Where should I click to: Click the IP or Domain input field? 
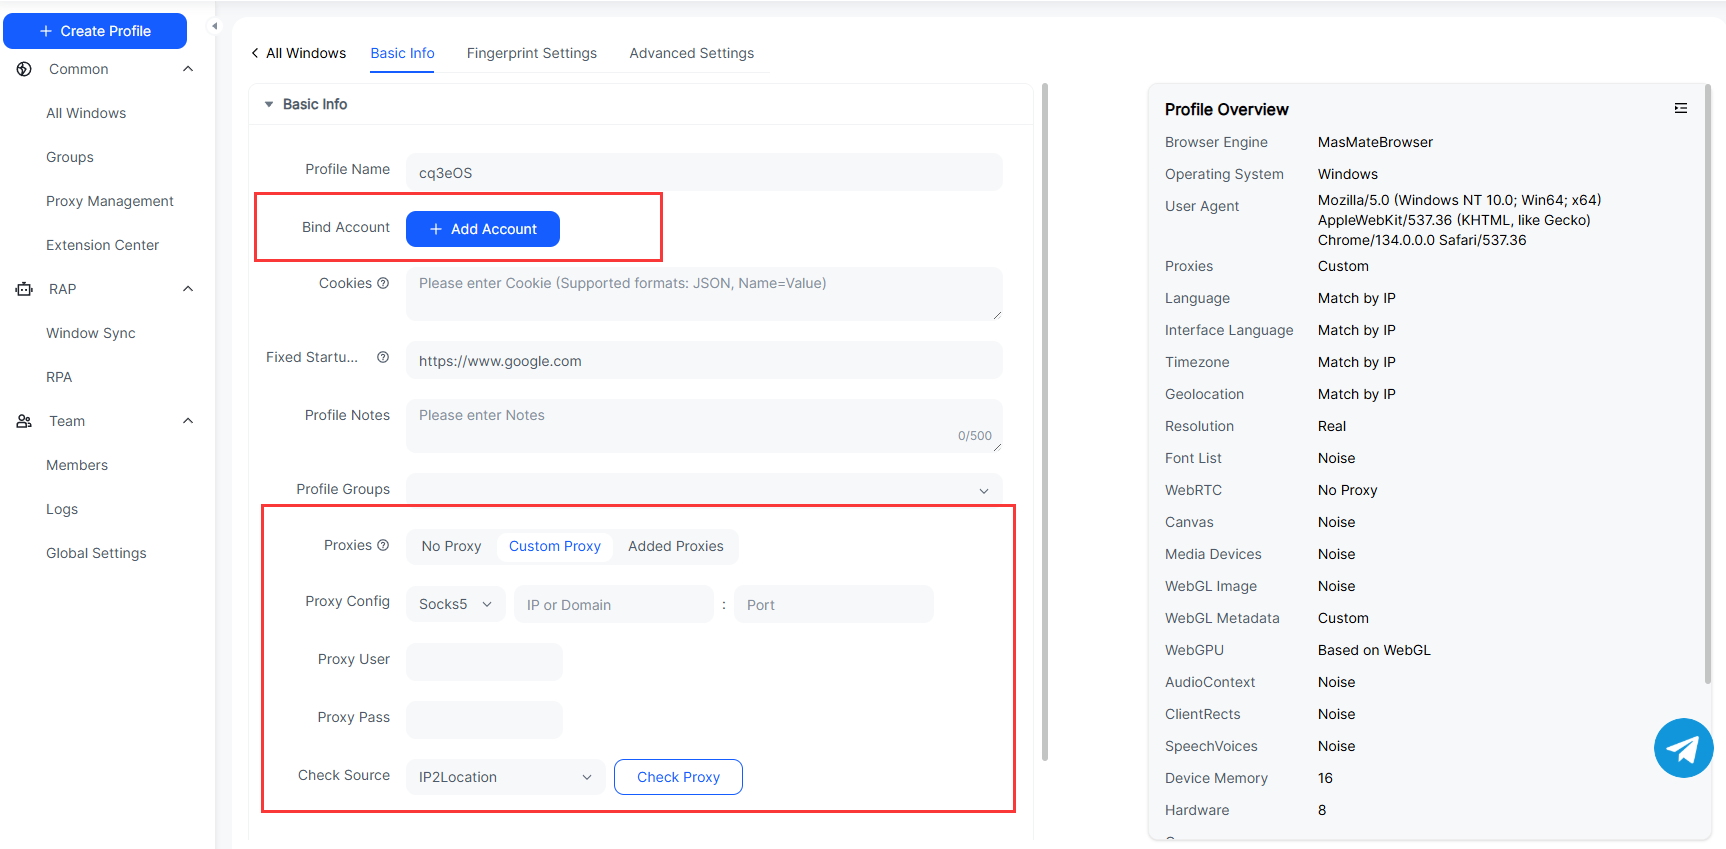[613, 604]
